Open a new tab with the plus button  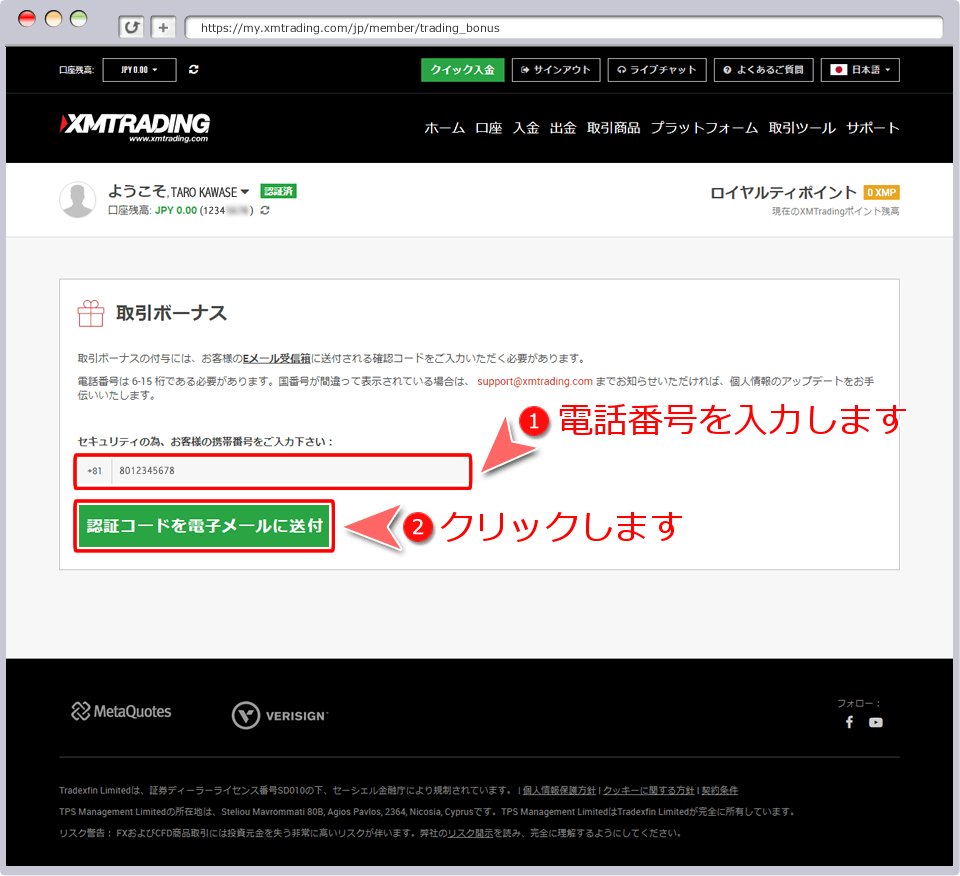click(x=163, y=27)
